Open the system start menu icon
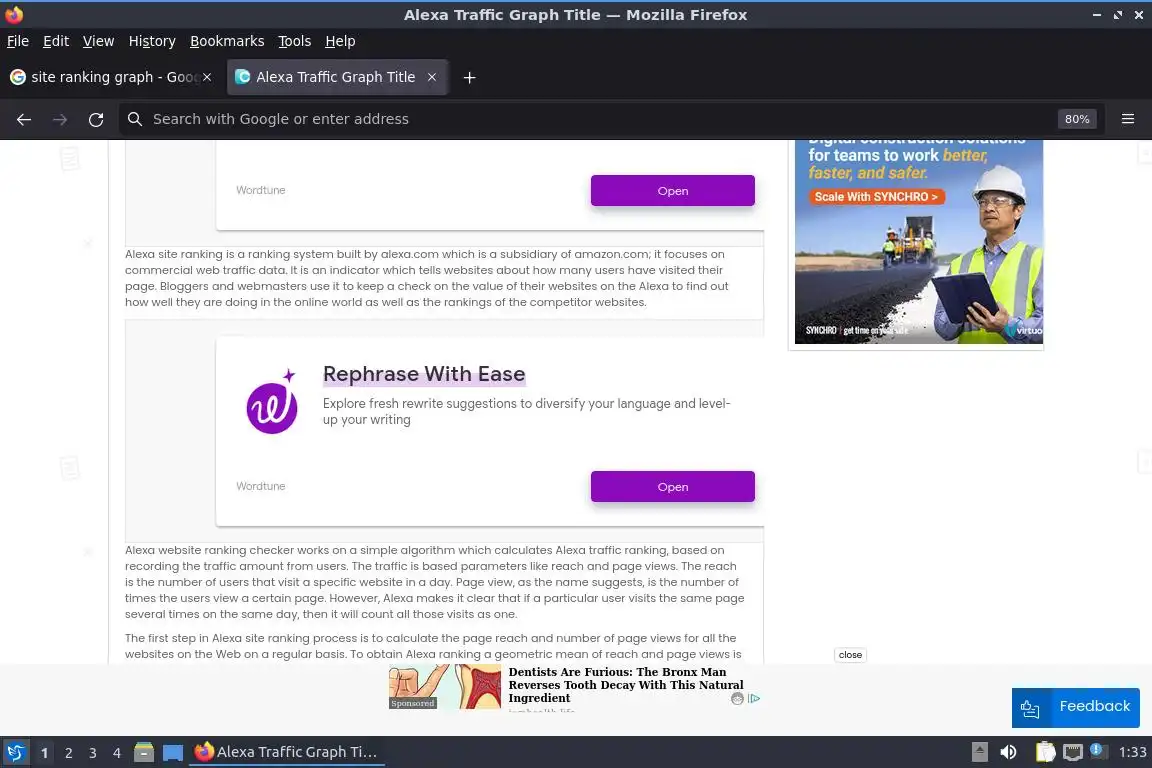The height and width of the screenshot is (768, 1152). pos(15,752)
